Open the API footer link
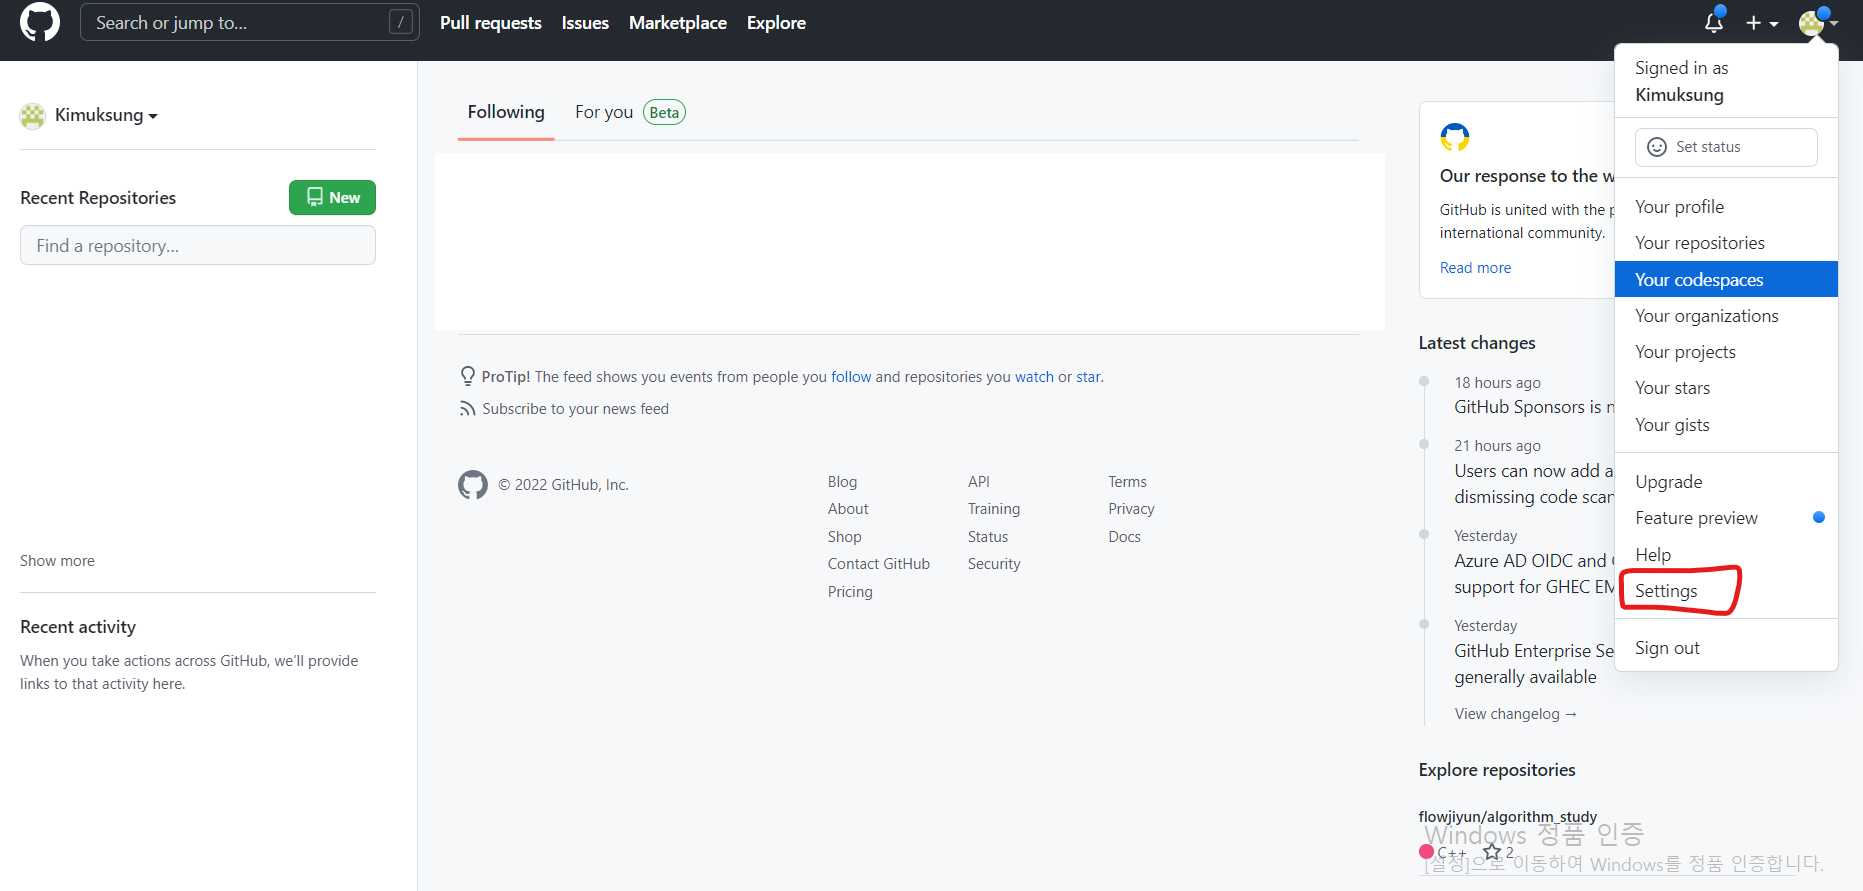 [x=979, y=482]
